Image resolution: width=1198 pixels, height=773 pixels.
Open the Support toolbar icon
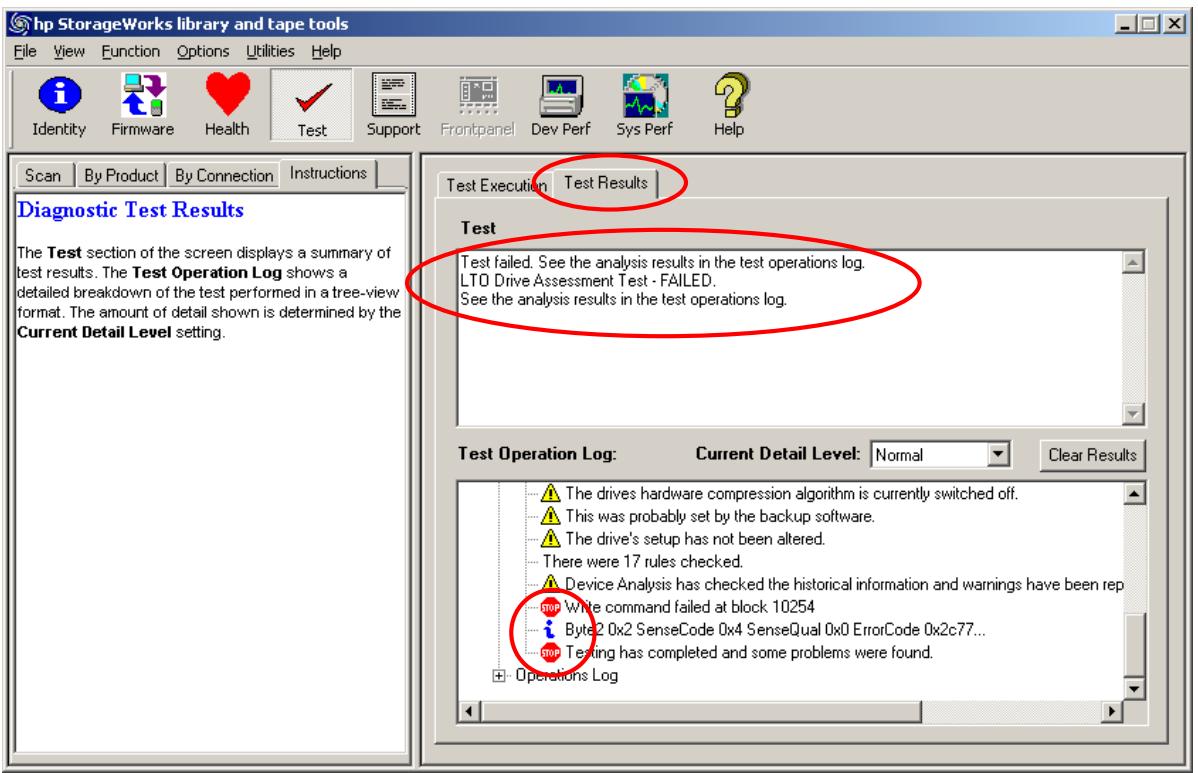(393, 106)
